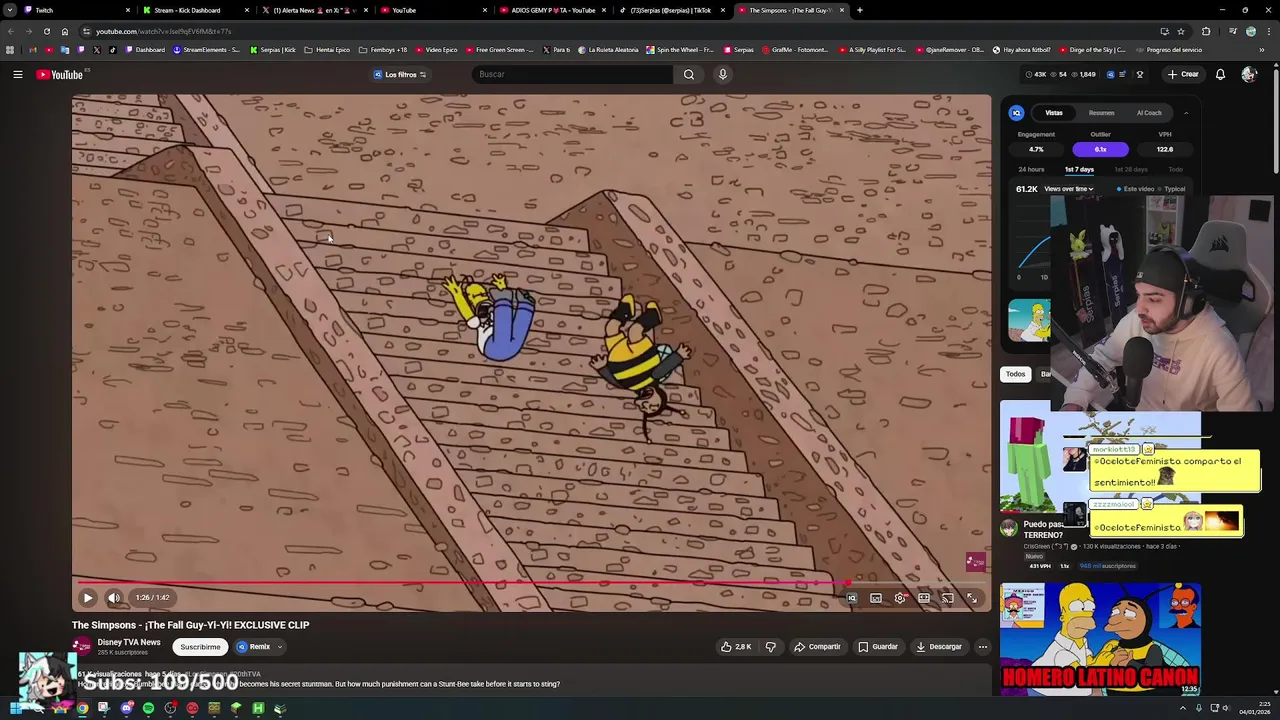This screenshot has width=1280, height=720.
Task: Click the Guardar save button
Action: tap(878, 647)
